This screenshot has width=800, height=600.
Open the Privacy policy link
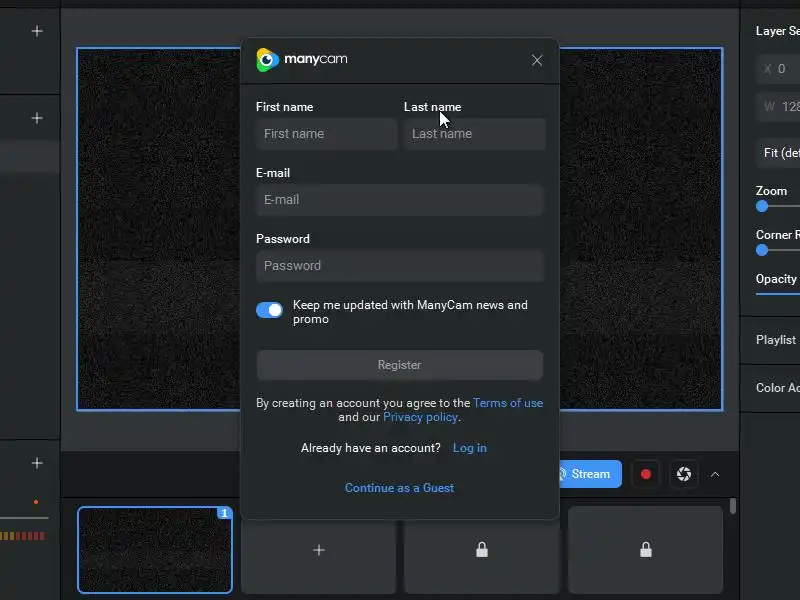coord(420,417)
